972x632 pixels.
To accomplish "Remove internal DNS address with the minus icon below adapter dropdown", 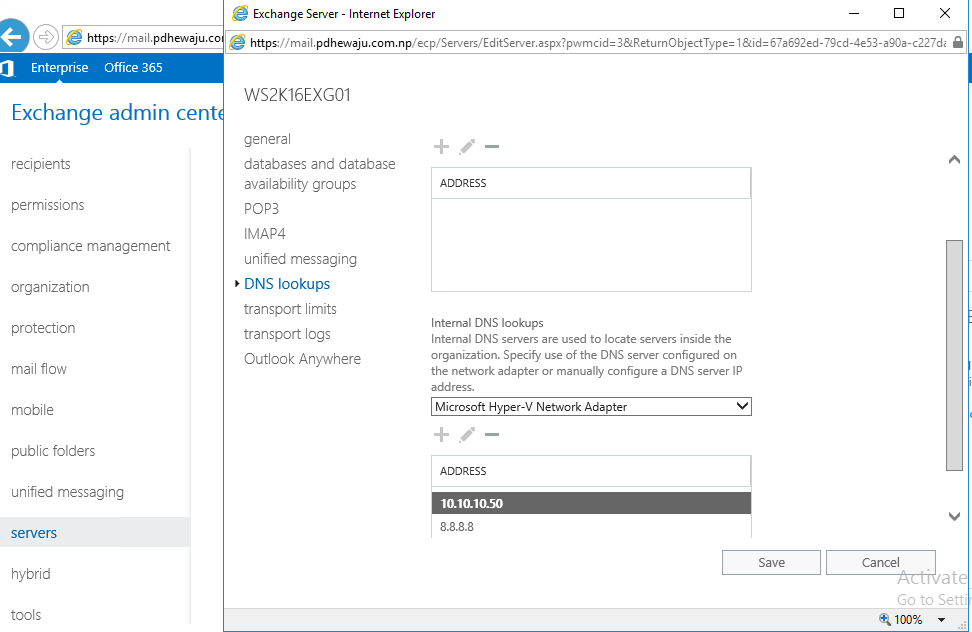I will [x=492, y=434].
